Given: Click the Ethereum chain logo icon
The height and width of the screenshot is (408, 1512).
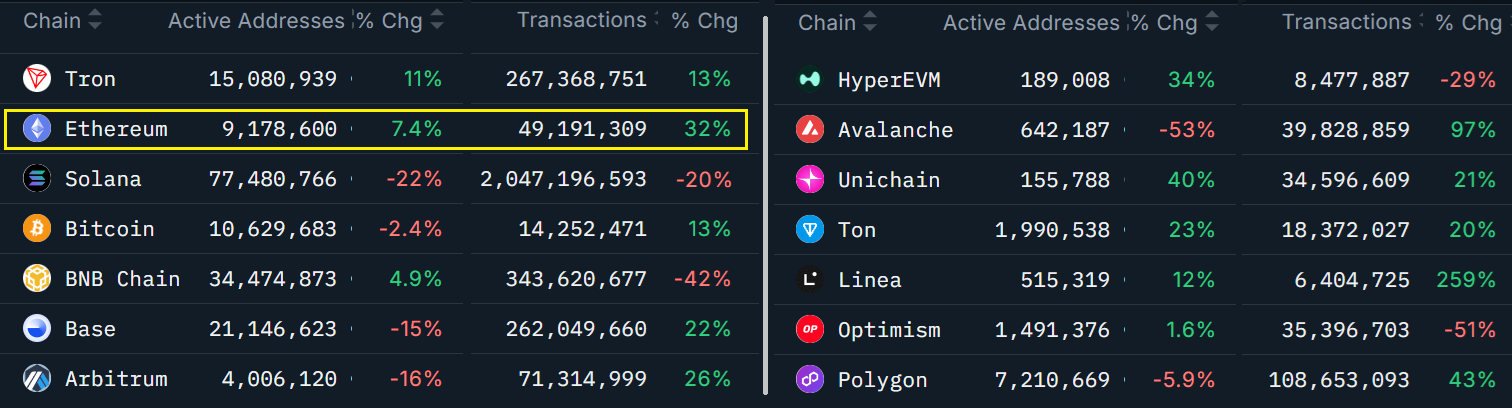Looking at the screenshot, I should (37, 129).
